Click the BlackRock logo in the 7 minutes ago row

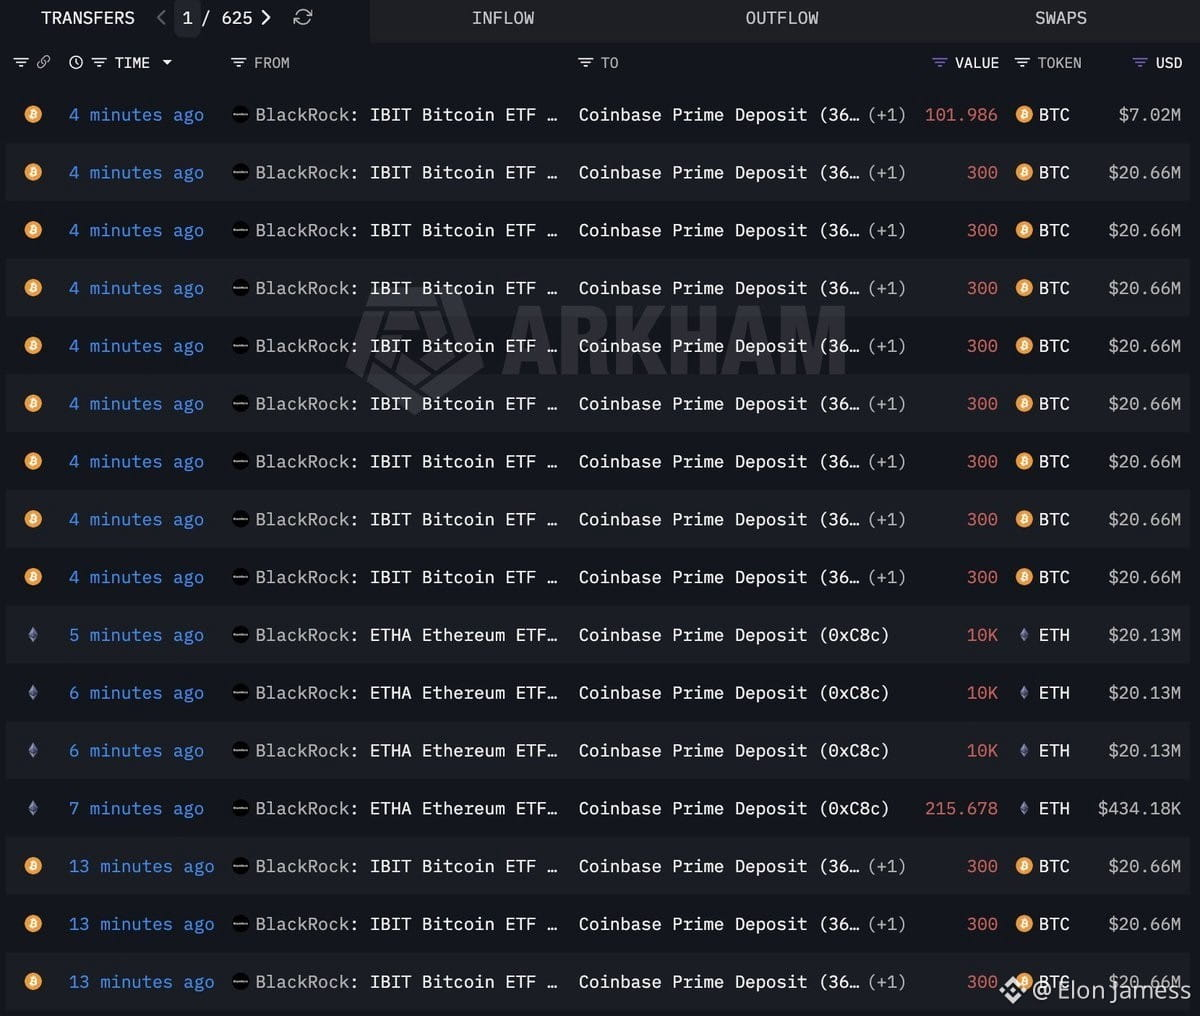click(240, 808)
